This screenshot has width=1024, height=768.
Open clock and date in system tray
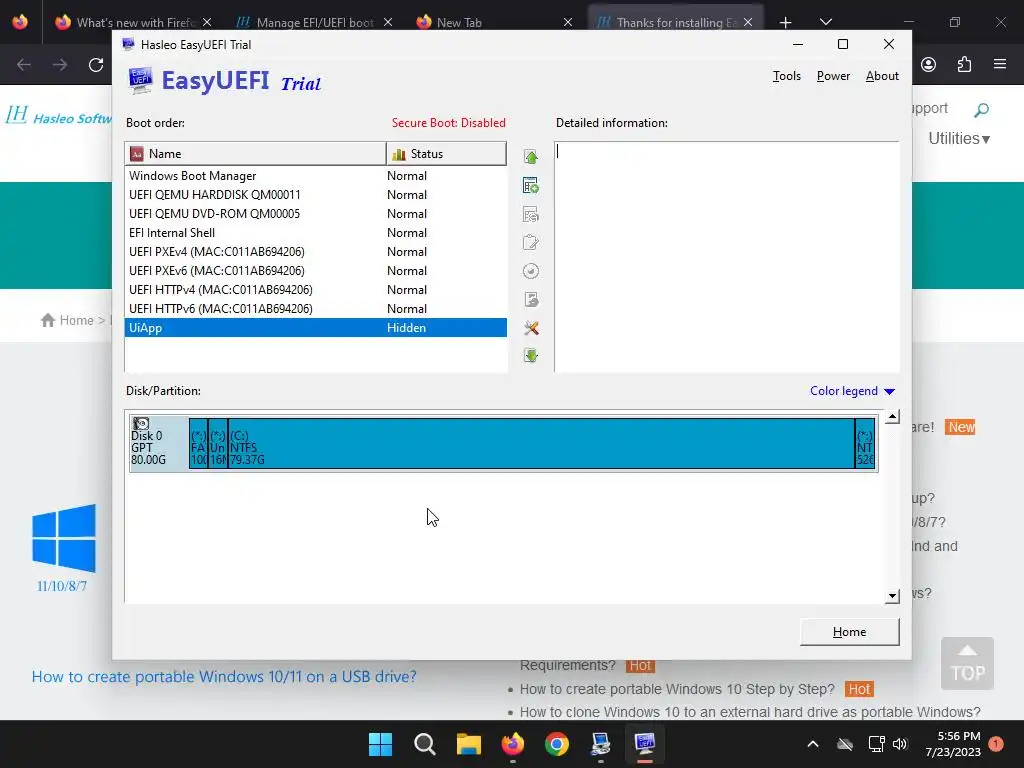click(953, 744)
